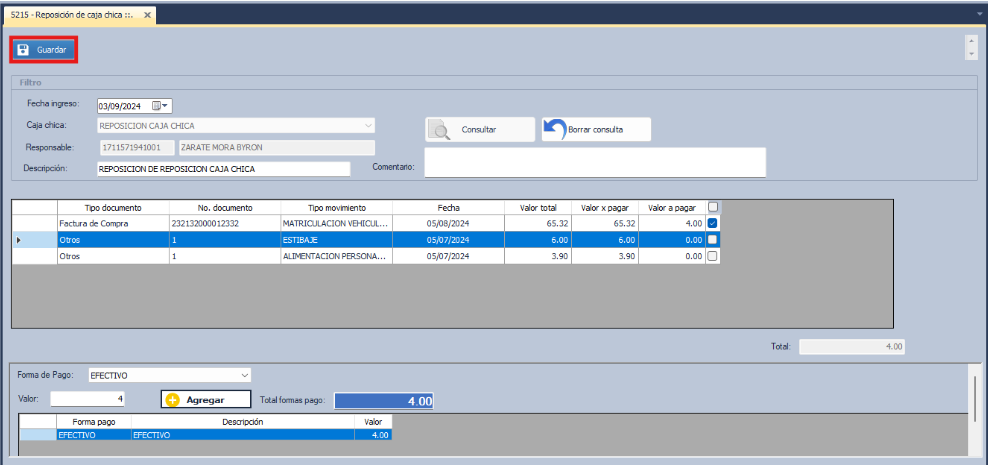988x465 pixels.
Task: Select the 5215 Reposición de caja chica tab
Action: pos(70,15)
